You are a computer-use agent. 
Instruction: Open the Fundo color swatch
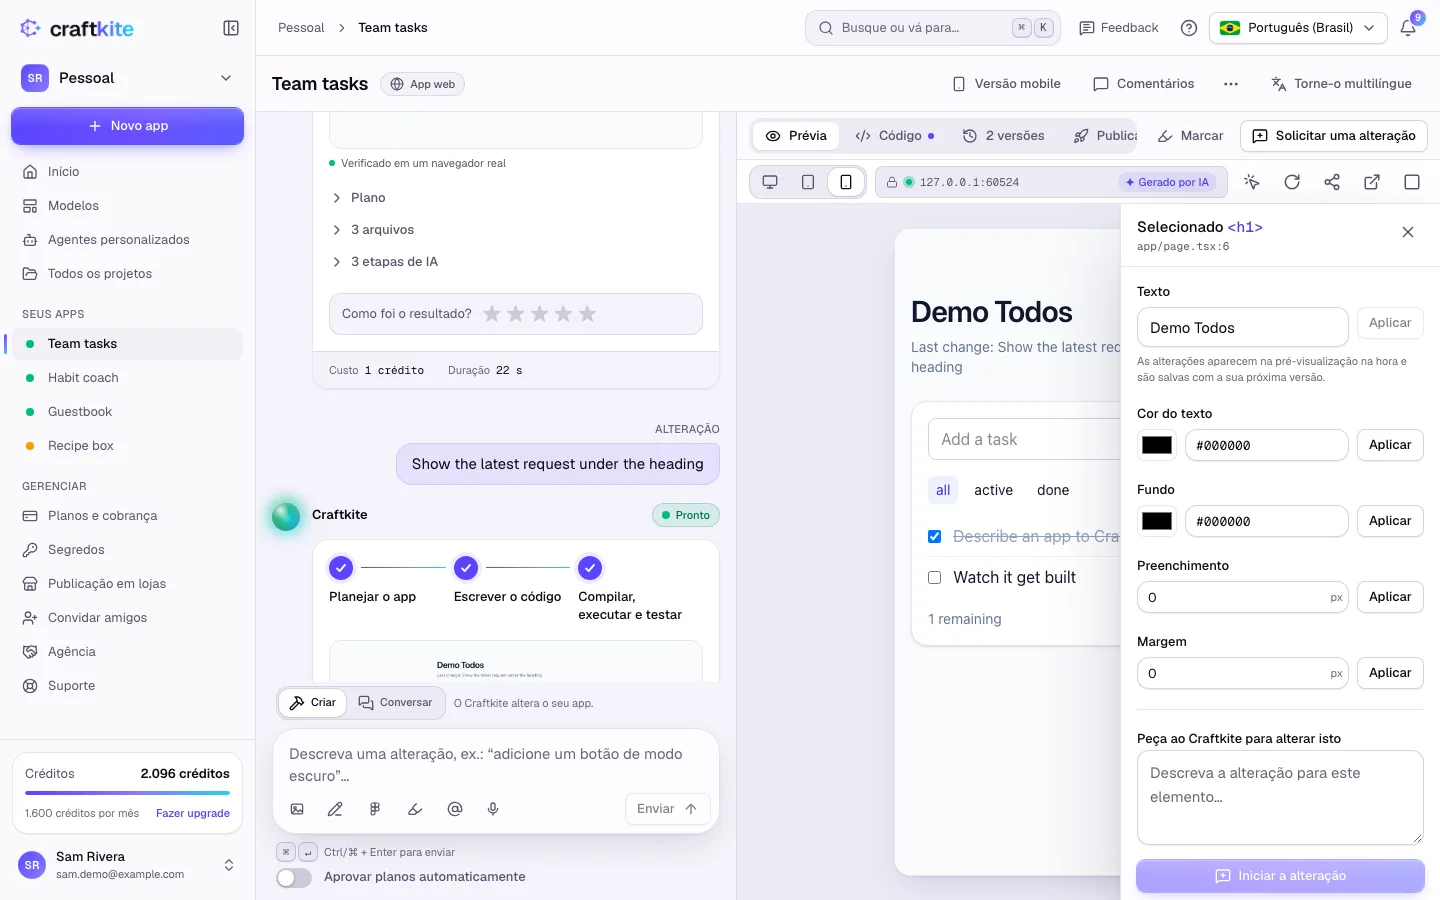tap(1157, 521)
